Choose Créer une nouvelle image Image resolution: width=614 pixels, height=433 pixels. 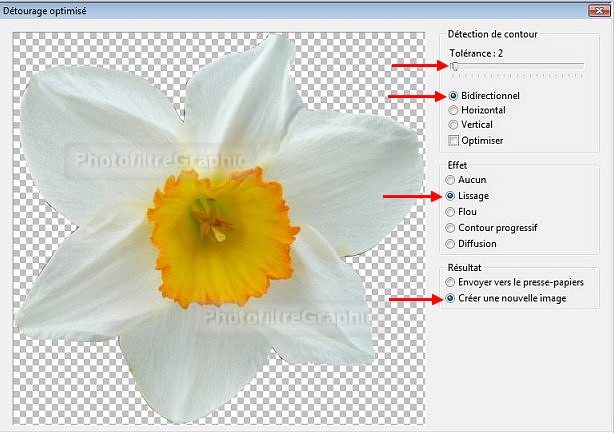tap(452, 298)
